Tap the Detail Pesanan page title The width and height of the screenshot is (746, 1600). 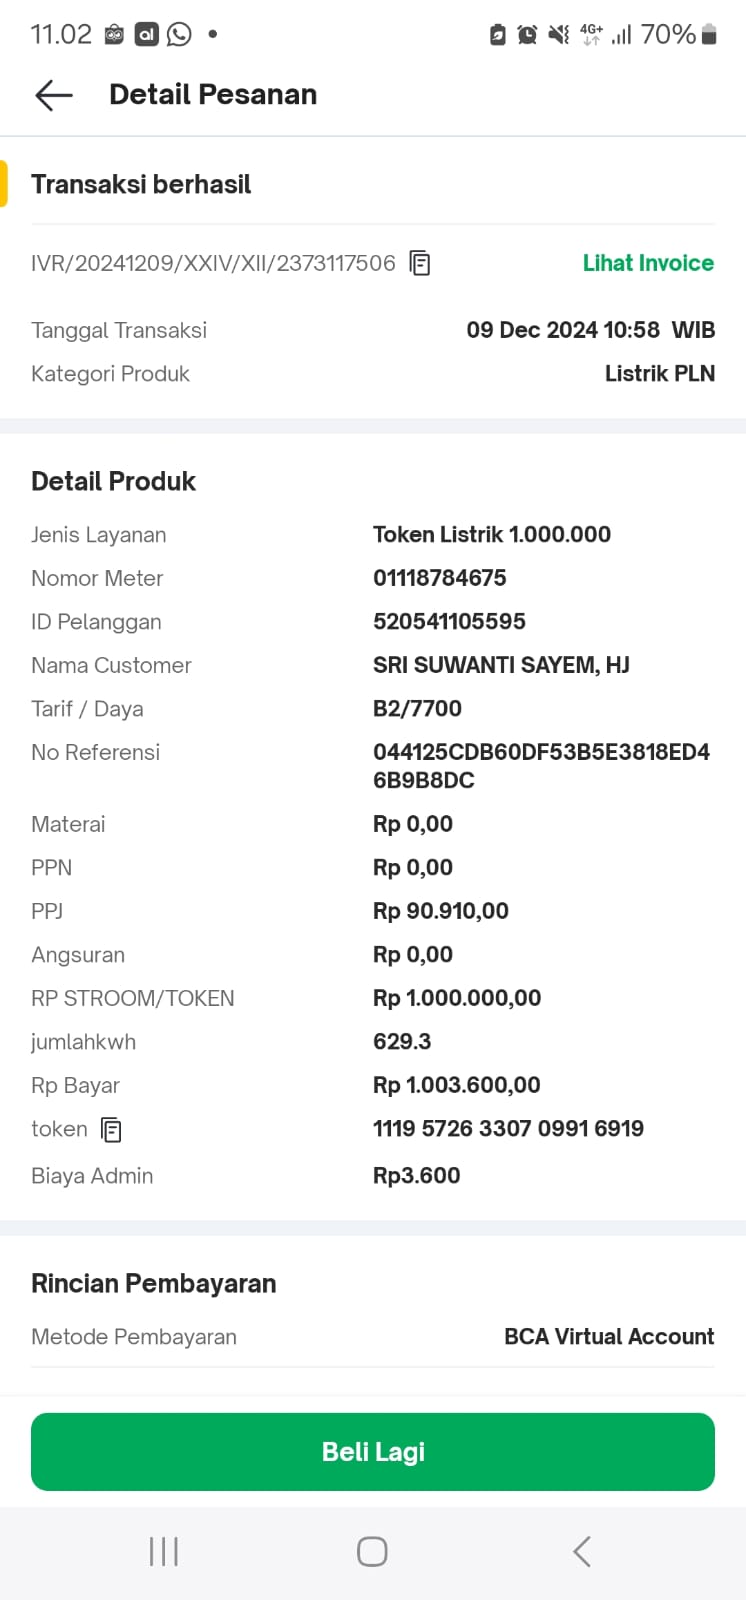tap(213, 95)
